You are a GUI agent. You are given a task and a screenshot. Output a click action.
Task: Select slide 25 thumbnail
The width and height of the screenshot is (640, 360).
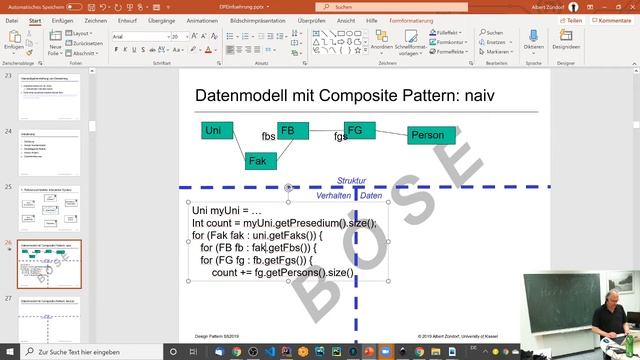[x=49, y=209]
